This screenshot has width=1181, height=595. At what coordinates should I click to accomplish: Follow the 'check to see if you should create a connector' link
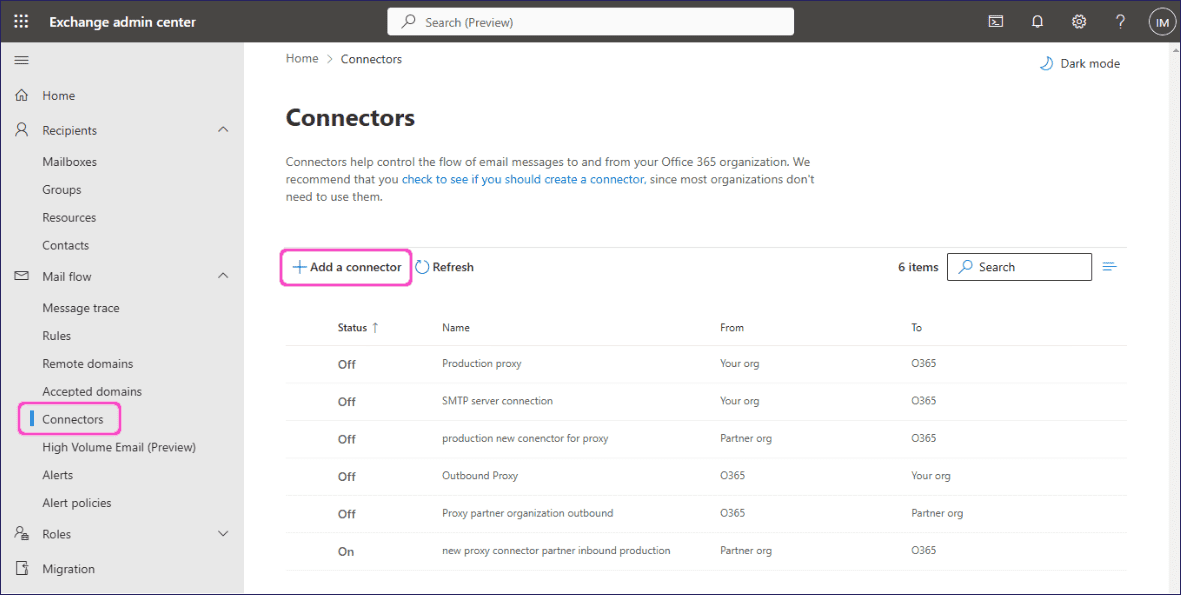coord(521,179)
